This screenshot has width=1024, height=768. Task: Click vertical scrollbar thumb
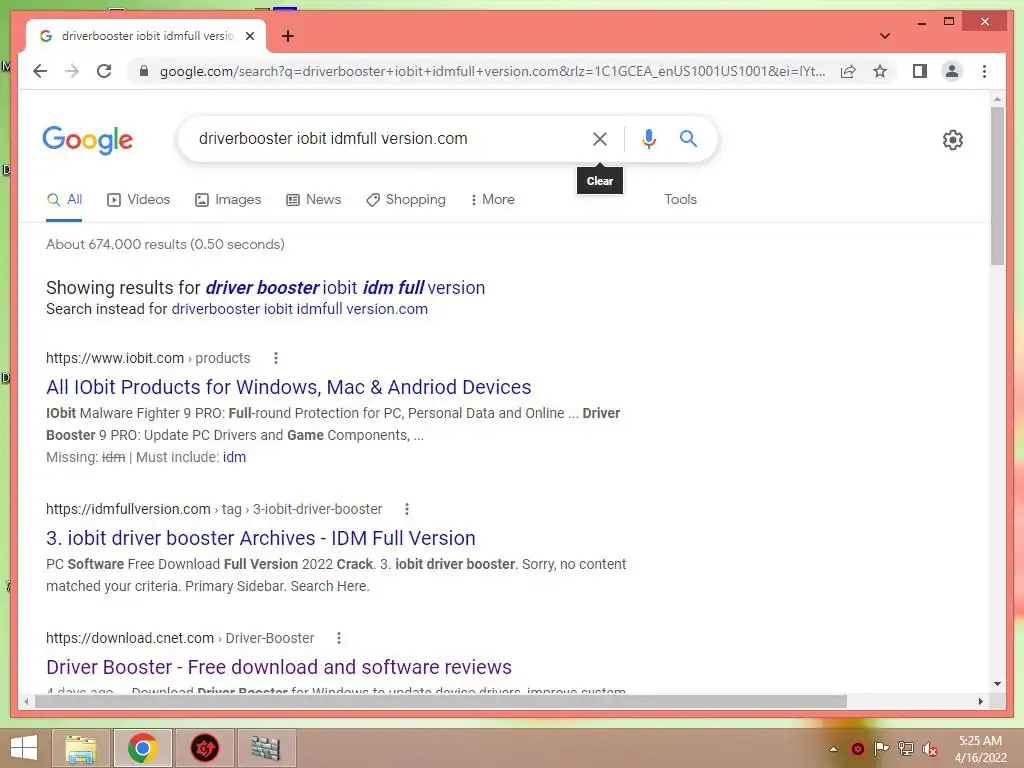pos(997,186)
